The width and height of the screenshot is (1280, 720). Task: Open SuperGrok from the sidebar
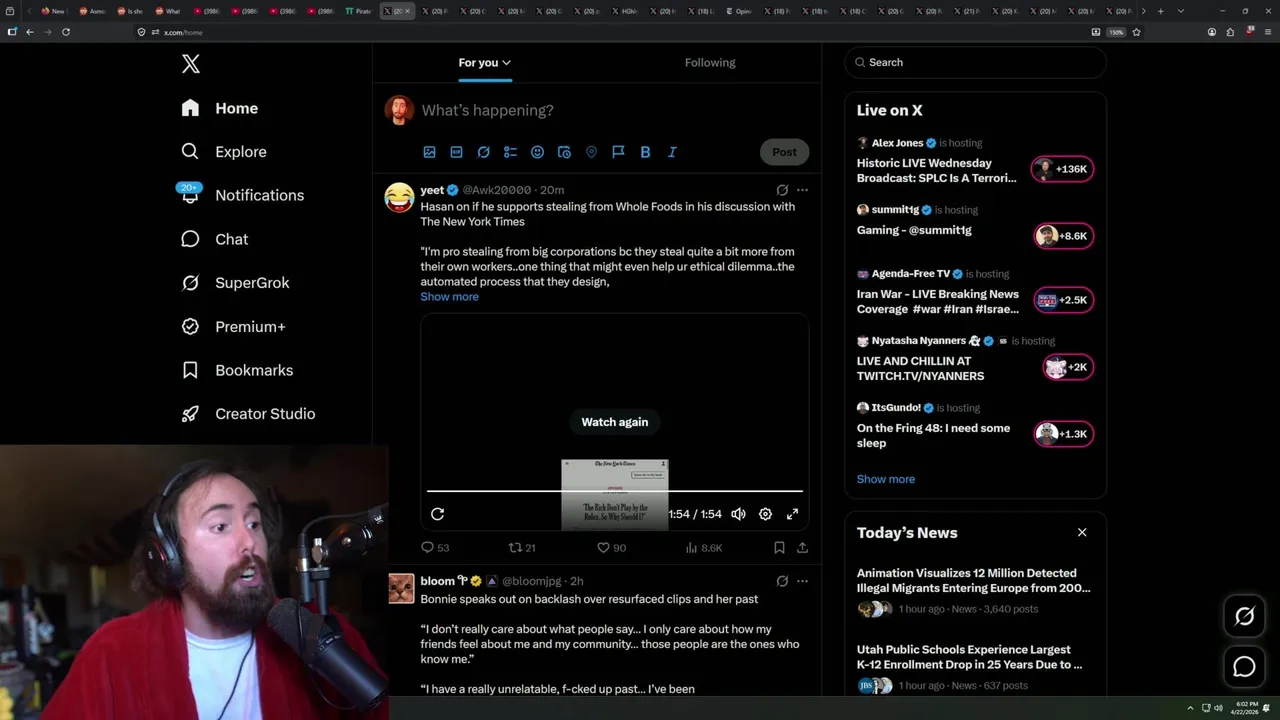coord(235,283)
